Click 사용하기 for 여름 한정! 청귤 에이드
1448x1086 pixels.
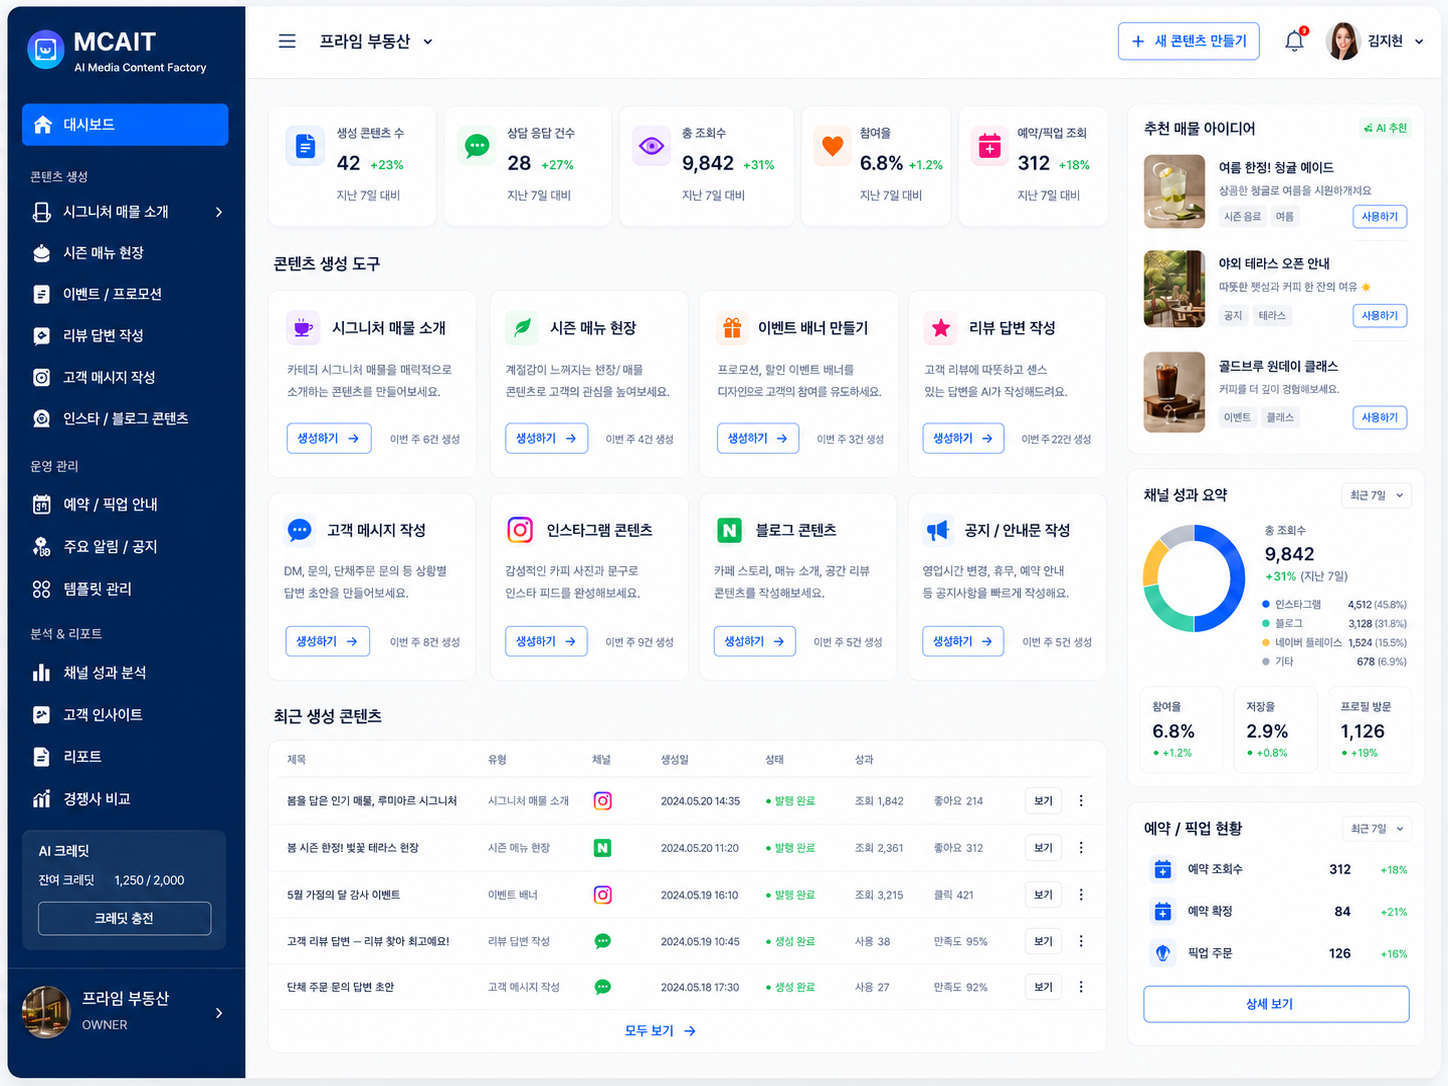click(x=1380, y=216)
